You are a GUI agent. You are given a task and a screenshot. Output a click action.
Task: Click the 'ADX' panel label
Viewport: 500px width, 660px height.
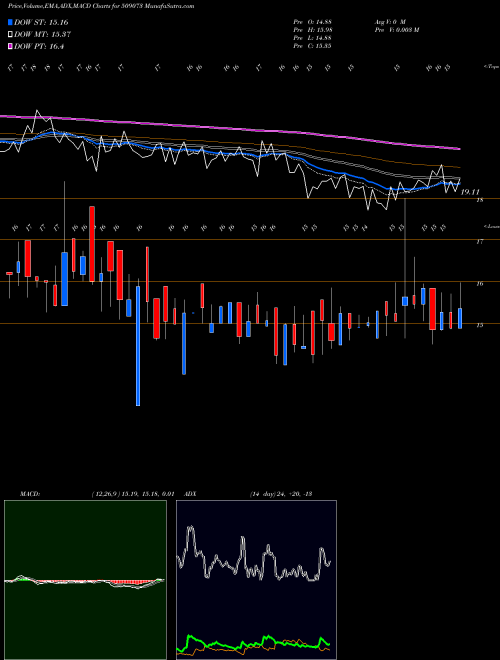coord(190,494)
